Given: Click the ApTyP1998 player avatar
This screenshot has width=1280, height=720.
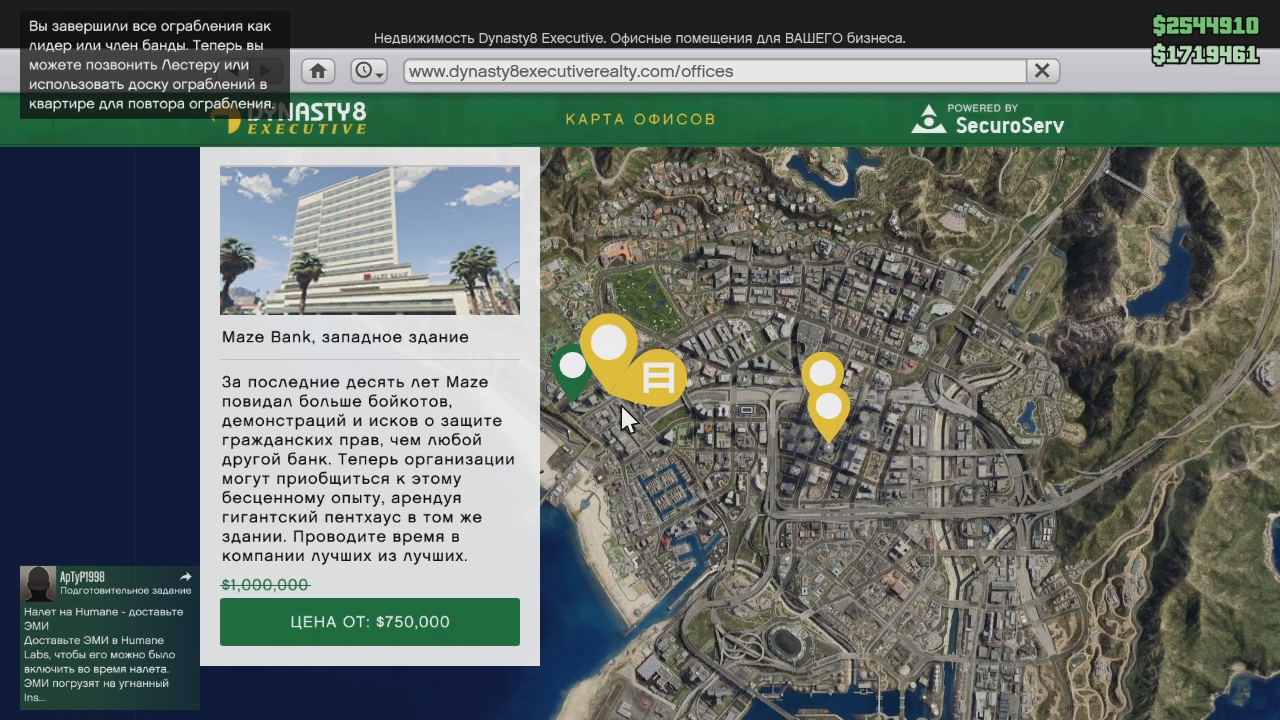Looking at the screenshot, I should tap(38, 583).
